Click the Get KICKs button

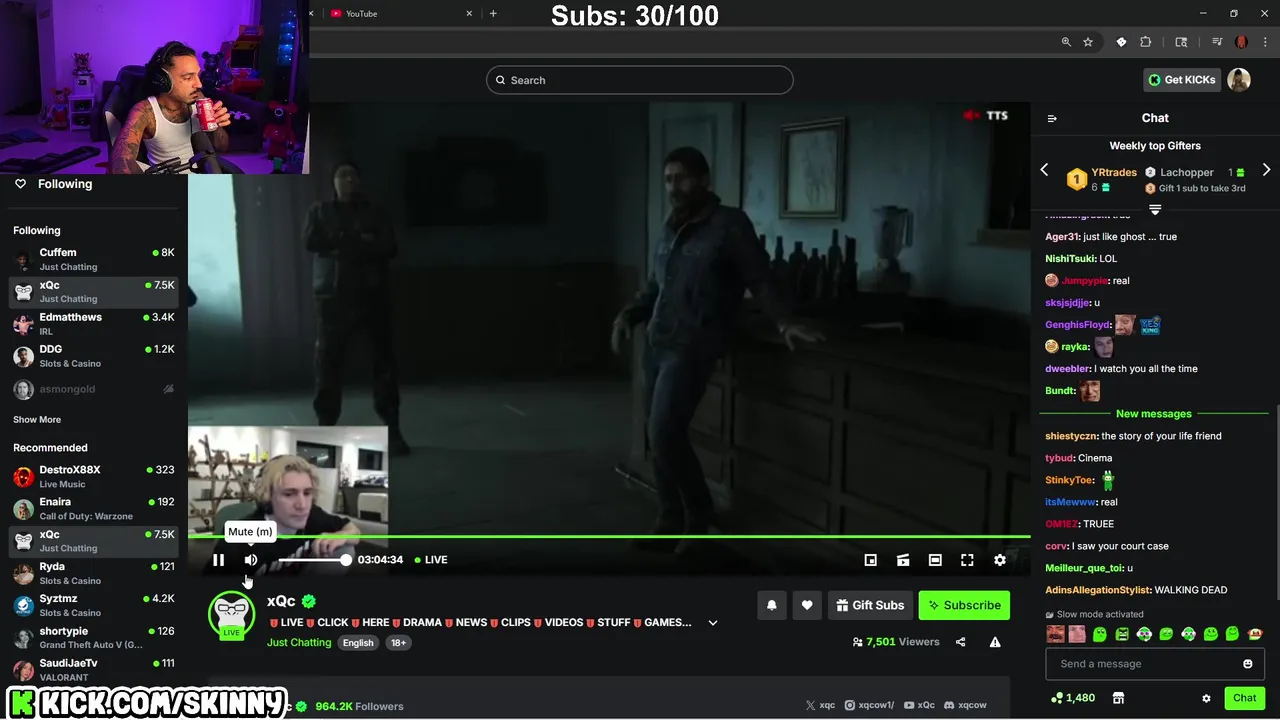click(x=1181, y=80)
